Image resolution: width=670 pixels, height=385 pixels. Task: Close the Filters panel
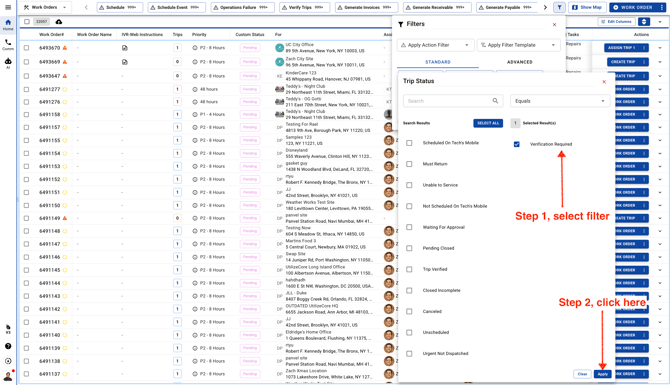[554, 25]
